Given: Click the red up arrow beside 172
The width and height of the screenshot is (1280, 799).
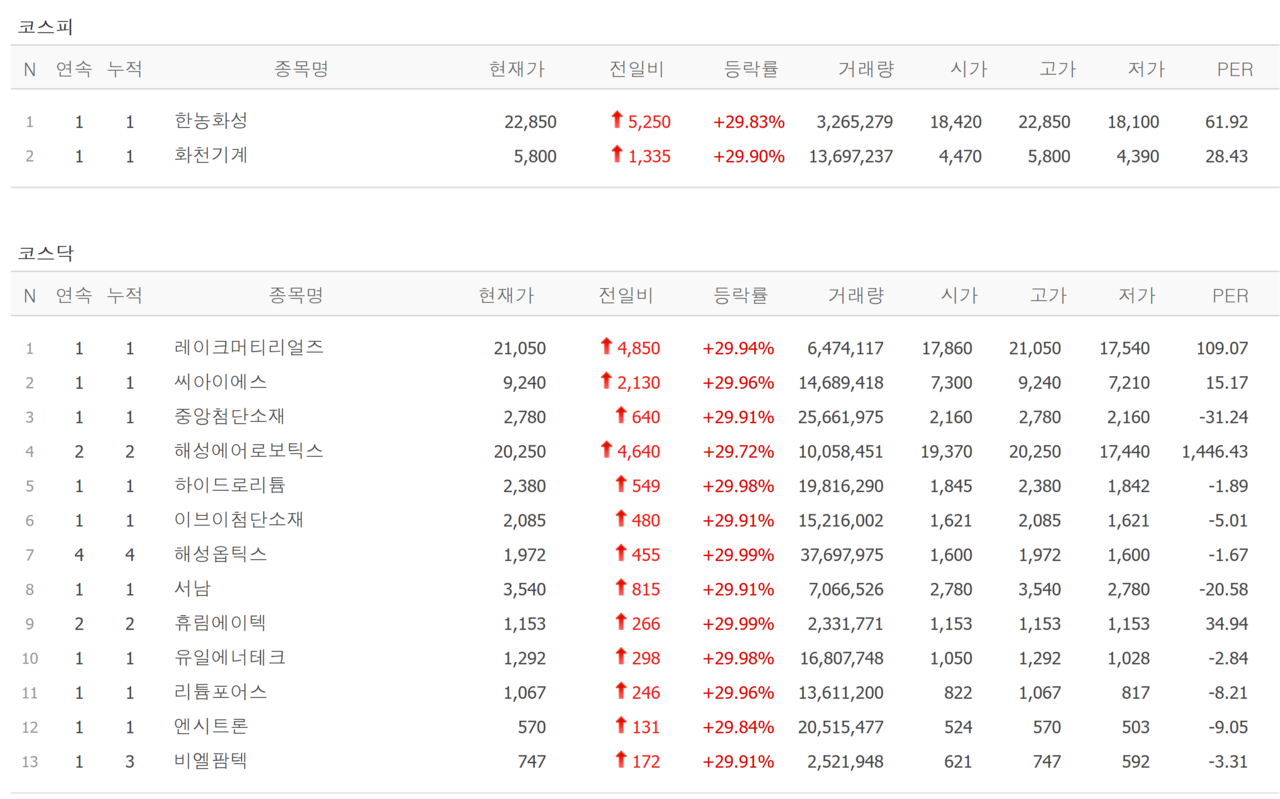Looking at the screenshot, I should [x=621, y=760].
